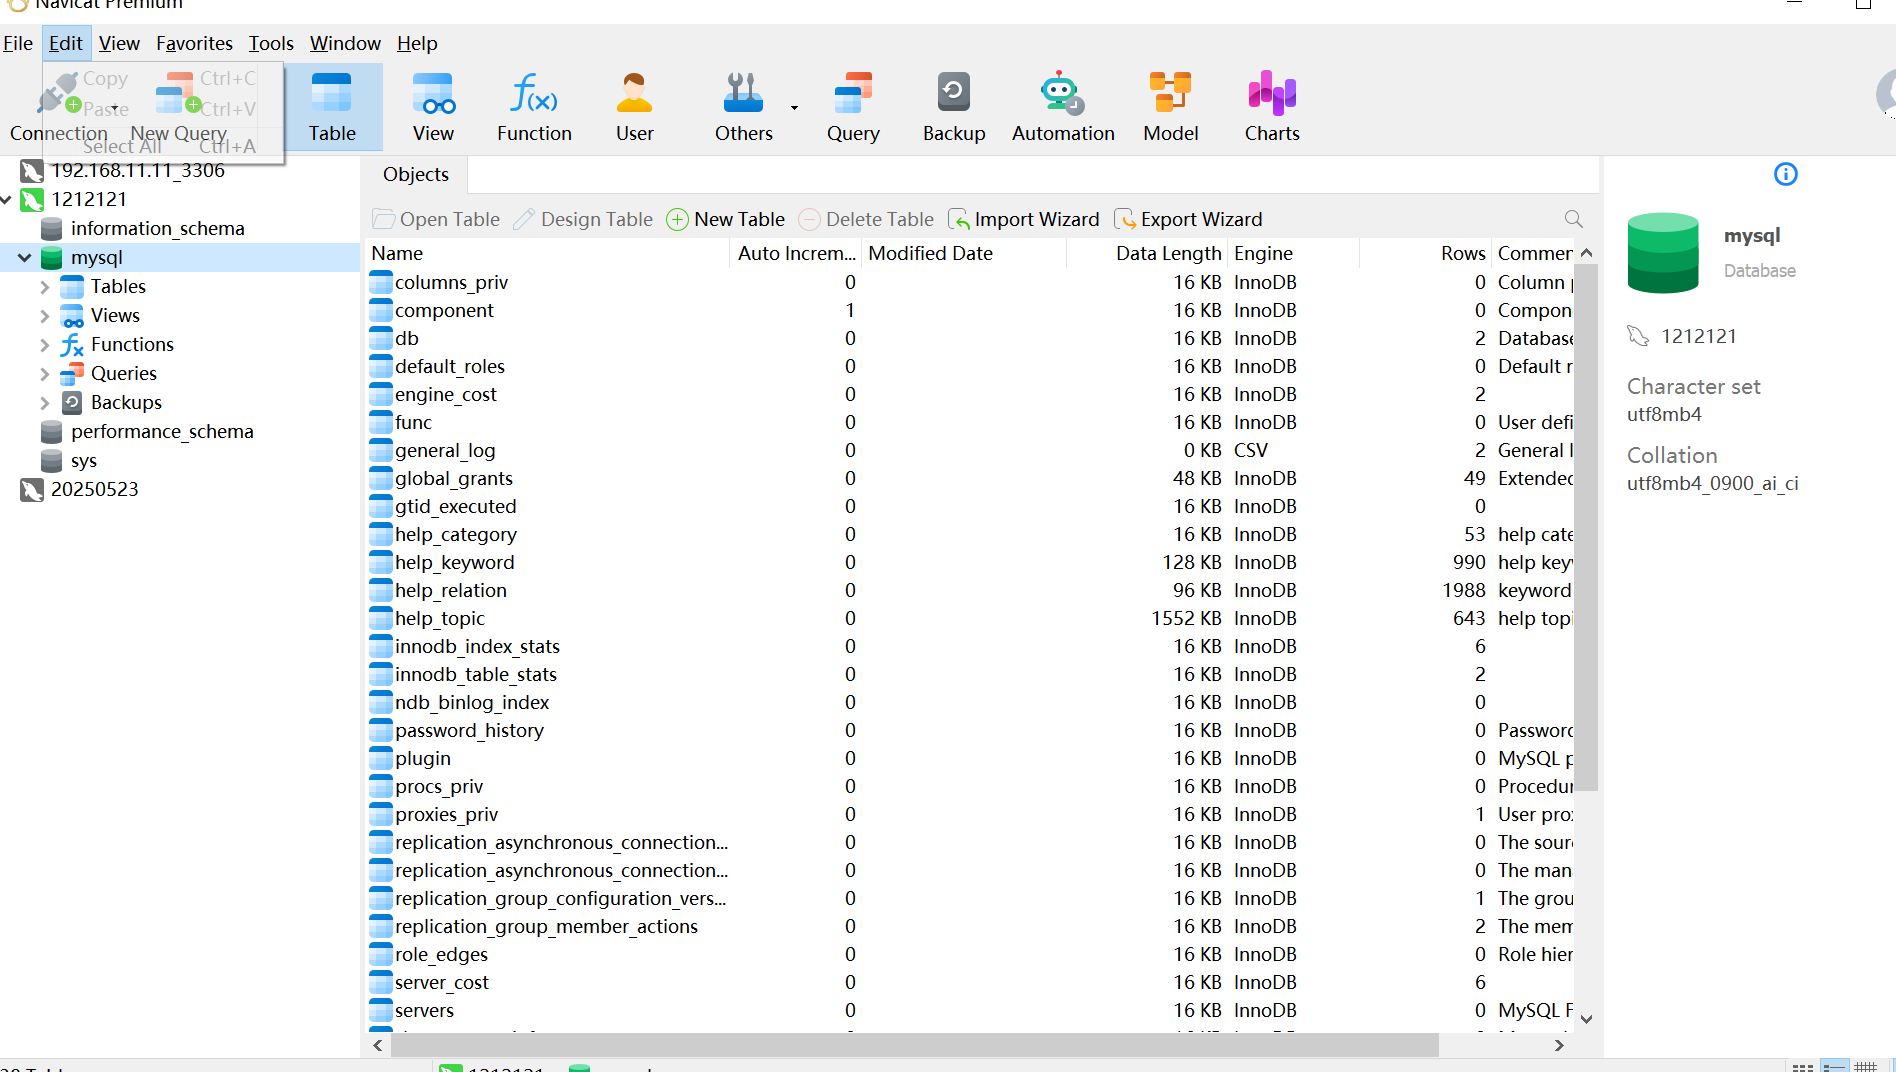Viewport: 1896px width, 1072px height.
Task: Click the 192.168.11.11_3306 connection icon
Action: (32, 171)
